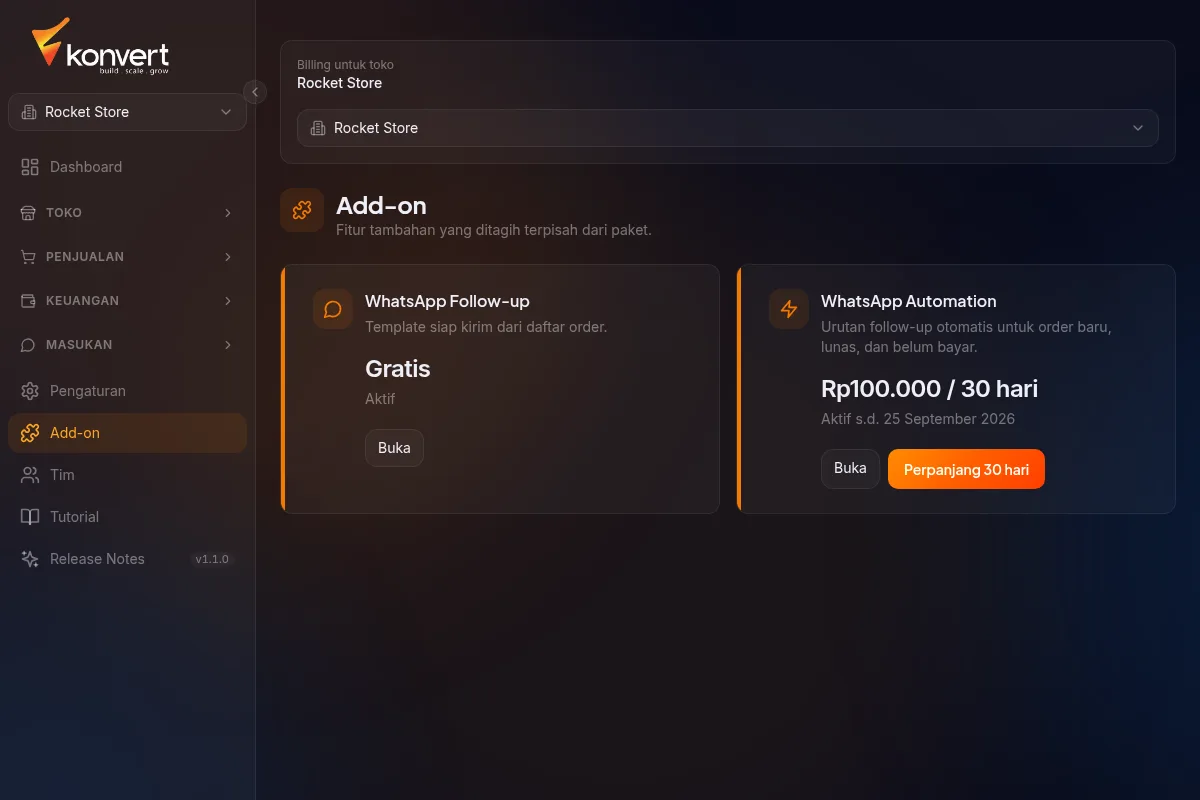This screenshot has width=1200, height=800.
Task: Click Buka on WhatsApp Automation card
Action: click(x=850, y=468)
